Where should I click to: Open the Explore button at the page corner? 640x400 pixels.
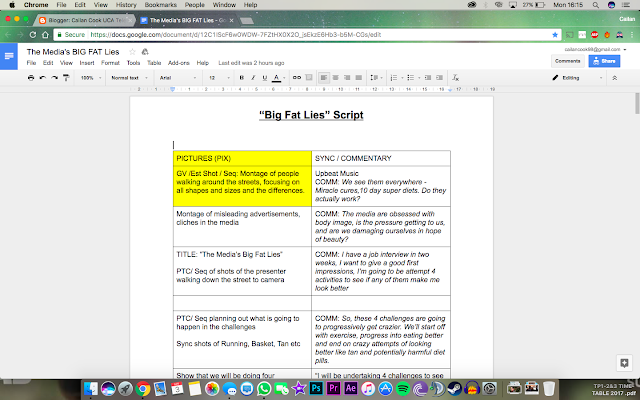click(x=624, y=363)
